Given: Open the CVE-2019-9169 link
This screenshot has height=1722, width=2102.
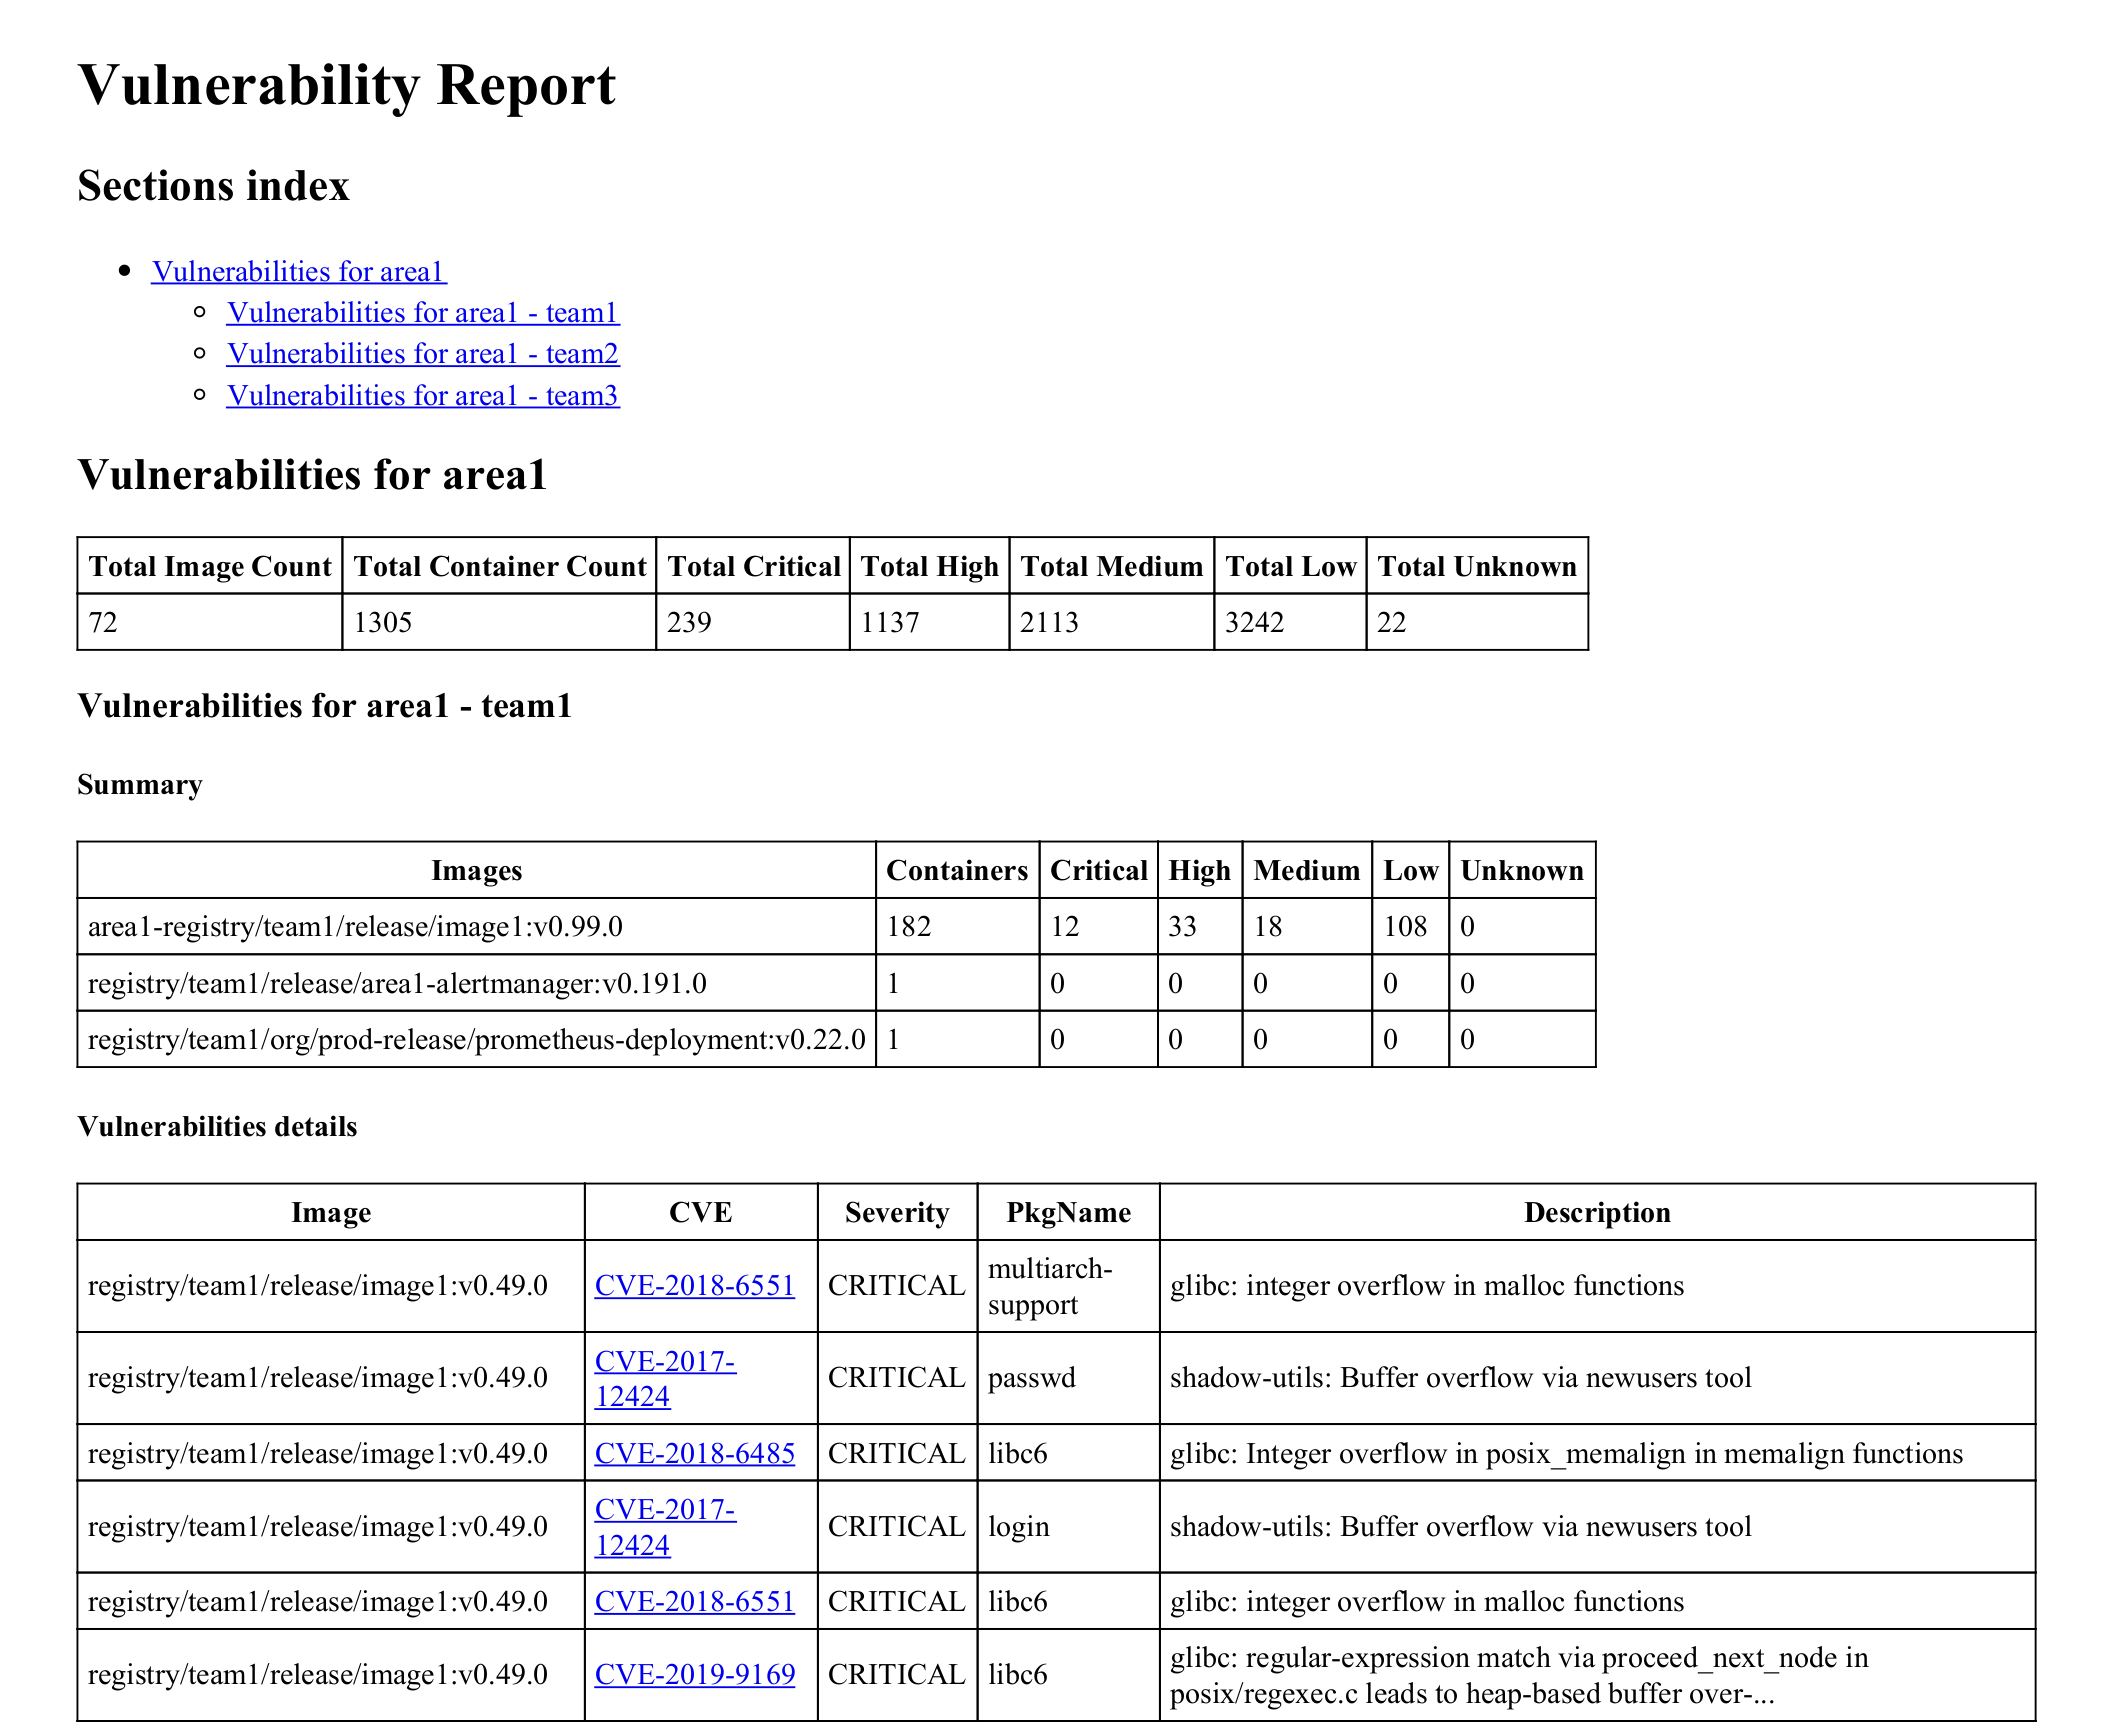Looking at the screenshot, I should 694,1674.
